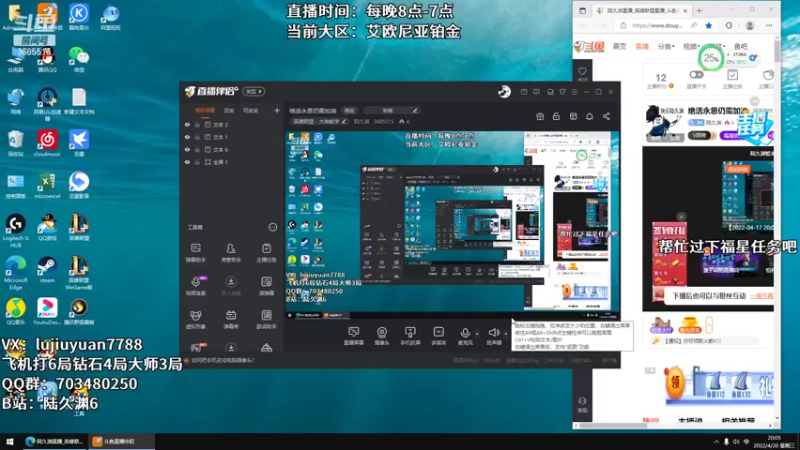Viewport: 800px width, 450px height.
Task: Click the red 领 reward badge in banner
Action: click(675, 382)
